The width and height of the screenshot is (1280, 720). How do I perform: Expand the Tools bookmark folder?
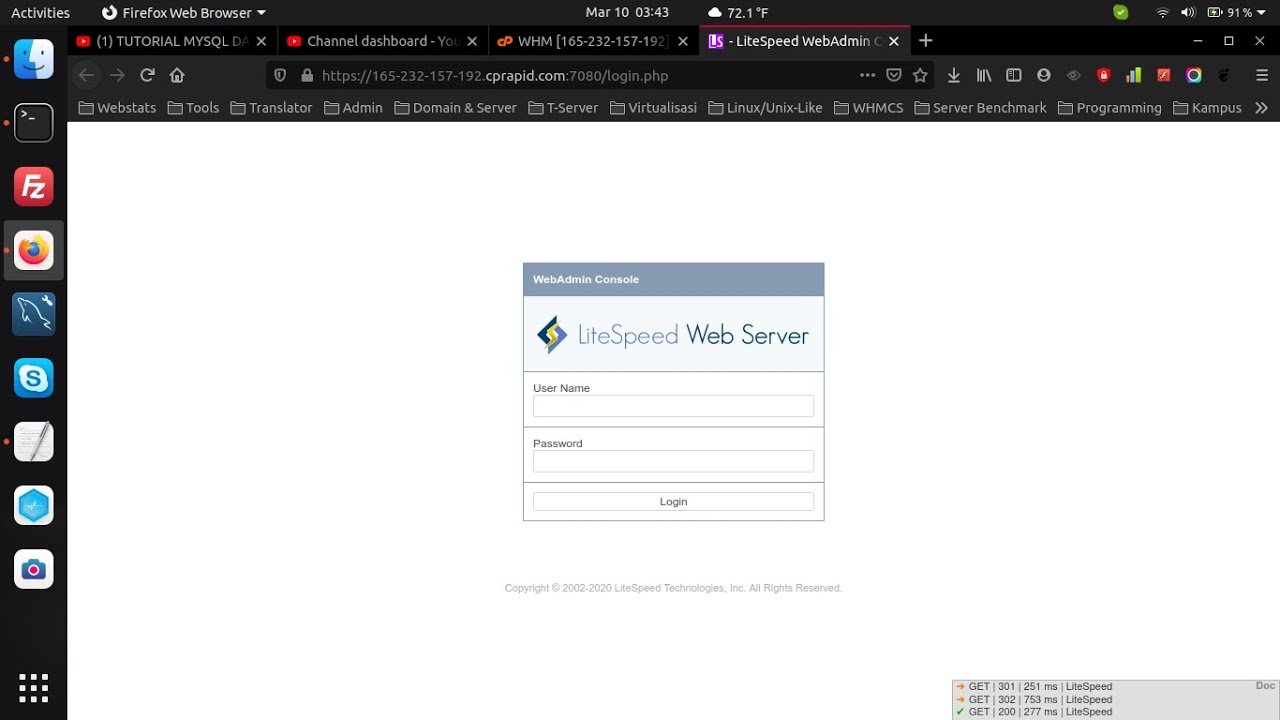pos(193,108)
